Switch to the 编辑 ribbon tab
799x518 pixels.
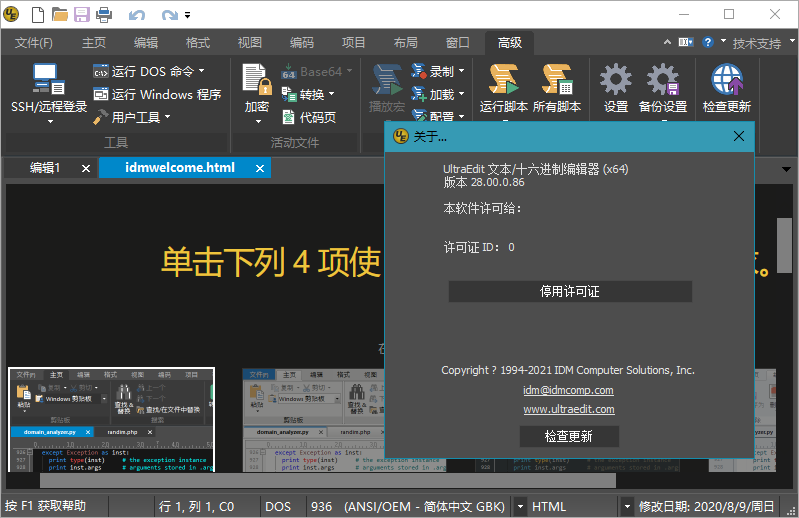pos(146,43)
